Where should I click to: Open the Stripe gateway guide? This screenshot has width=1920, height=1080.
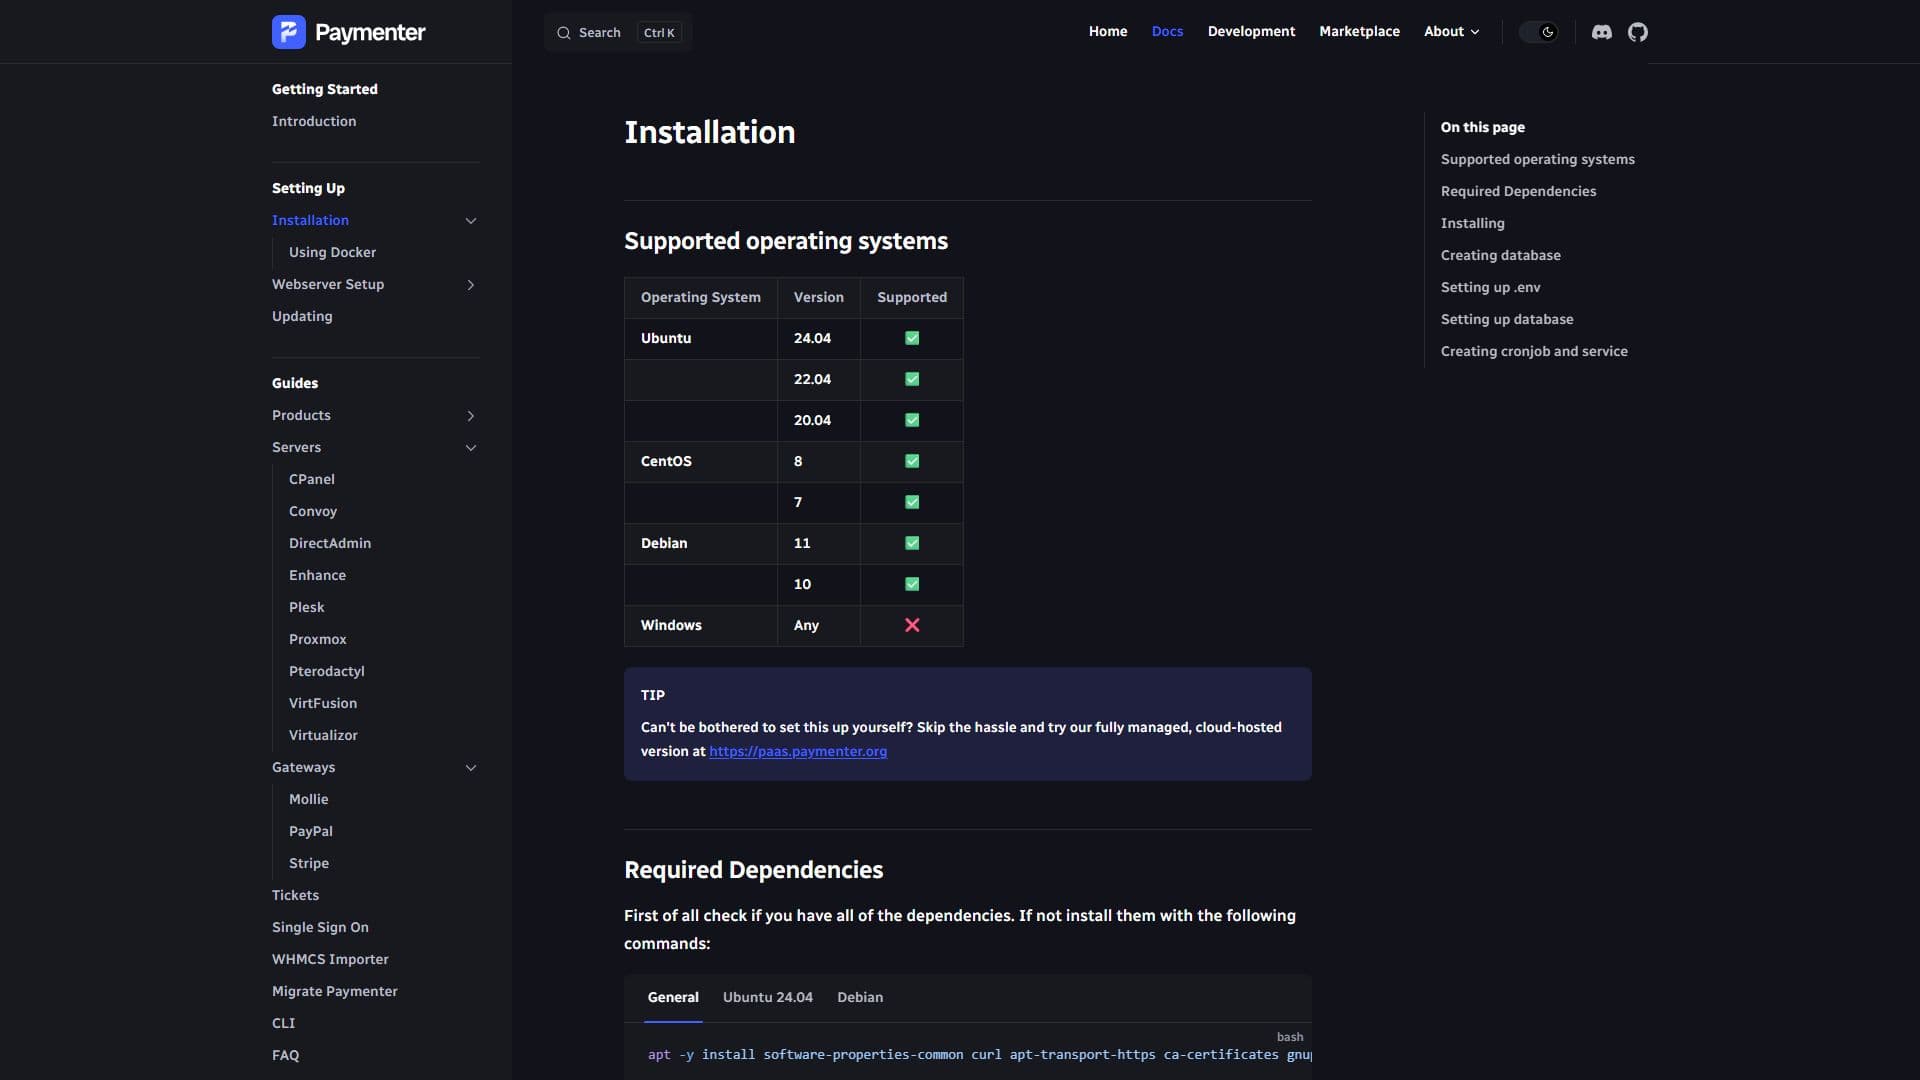click(x=309, y=864)
